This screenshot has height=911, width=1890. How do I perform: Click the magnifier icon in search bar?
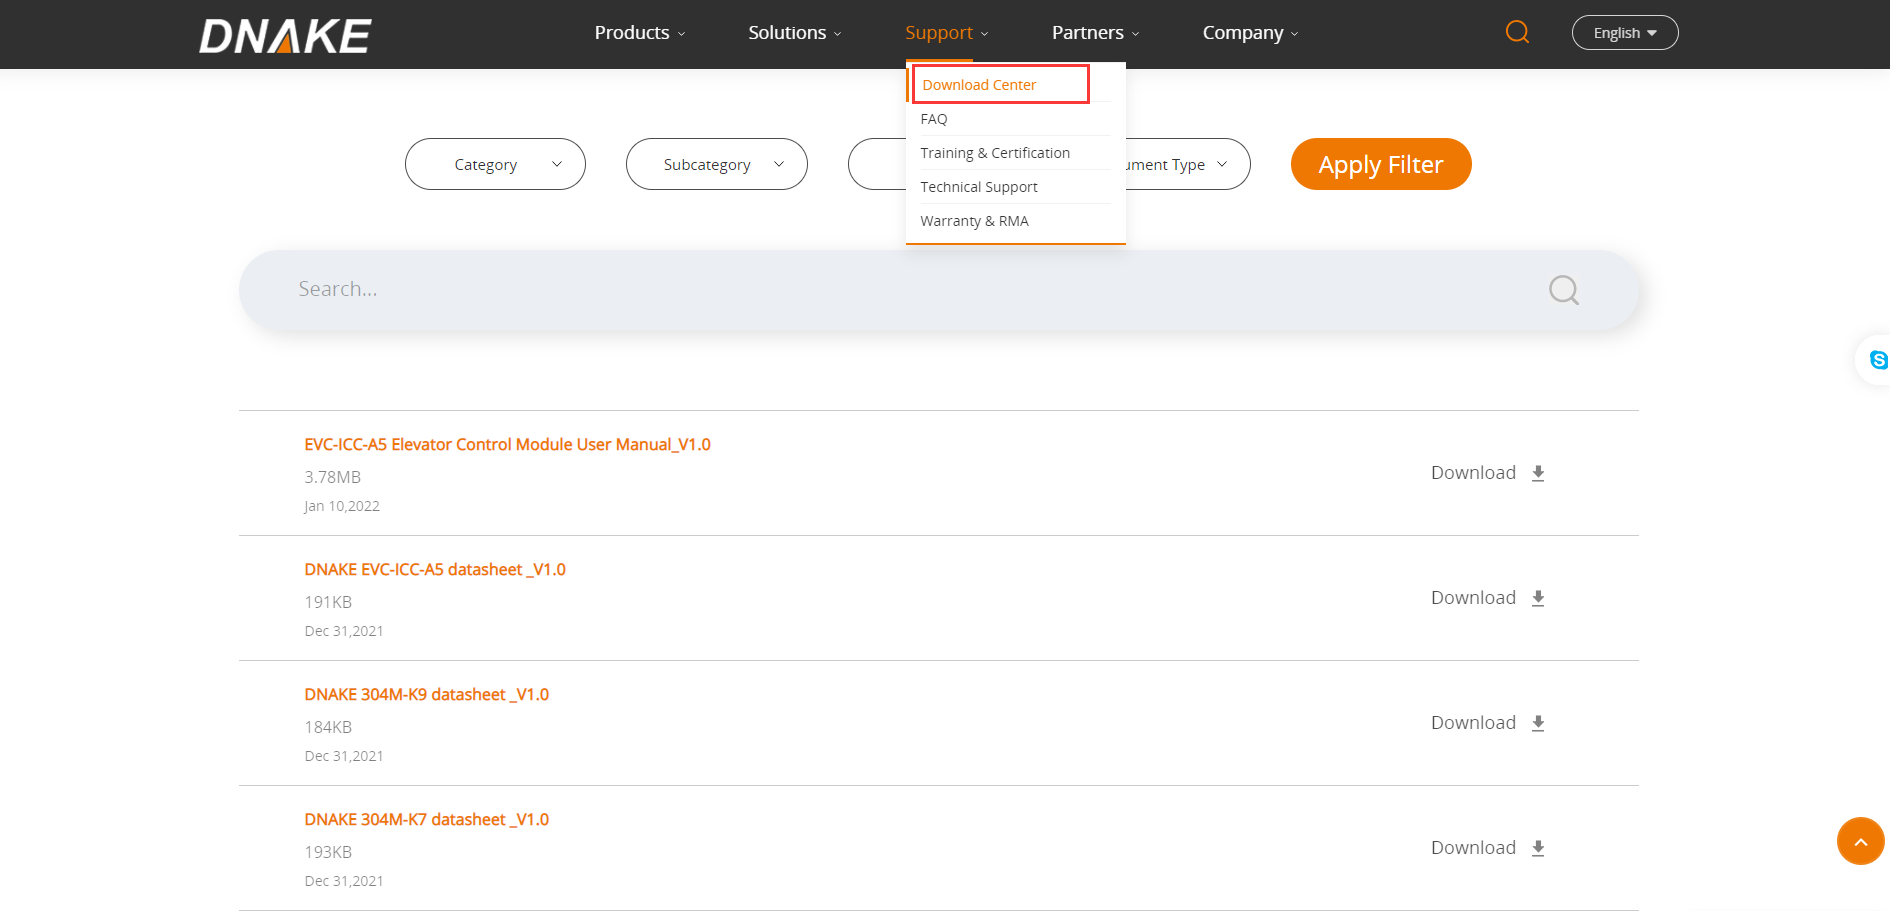click(x=1563, y=290)
